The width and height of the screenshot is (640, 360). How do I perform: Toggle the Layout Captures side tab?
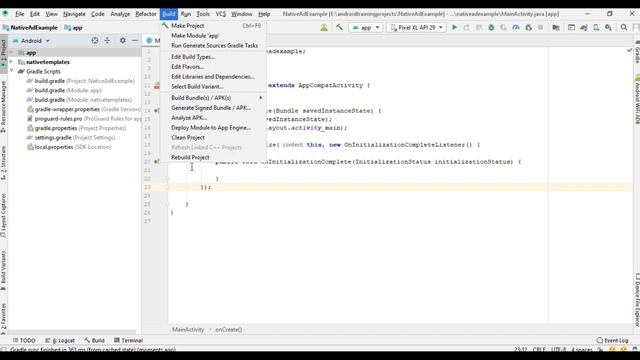pos(3,216)
